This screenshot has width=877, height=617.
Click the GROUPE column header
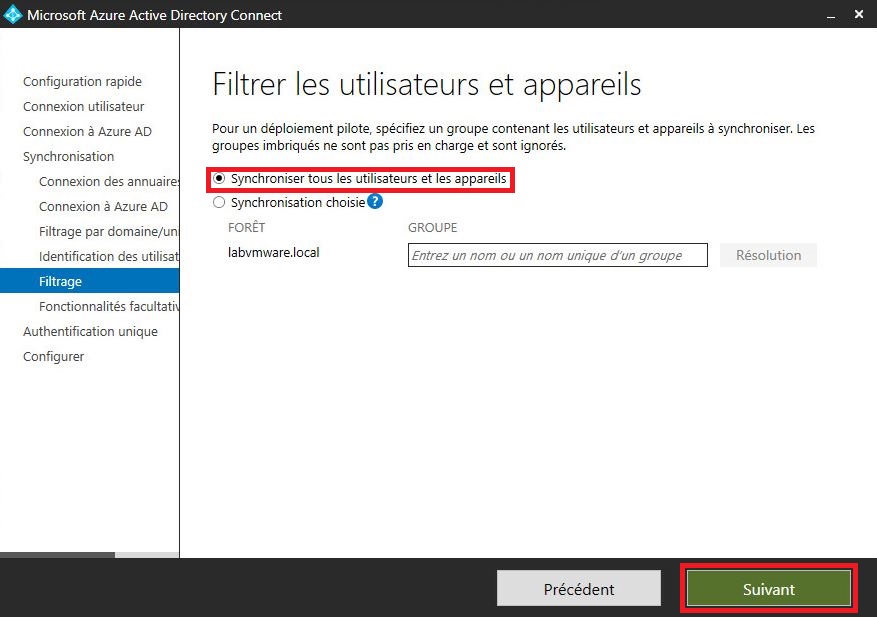(x=432, y=228)
